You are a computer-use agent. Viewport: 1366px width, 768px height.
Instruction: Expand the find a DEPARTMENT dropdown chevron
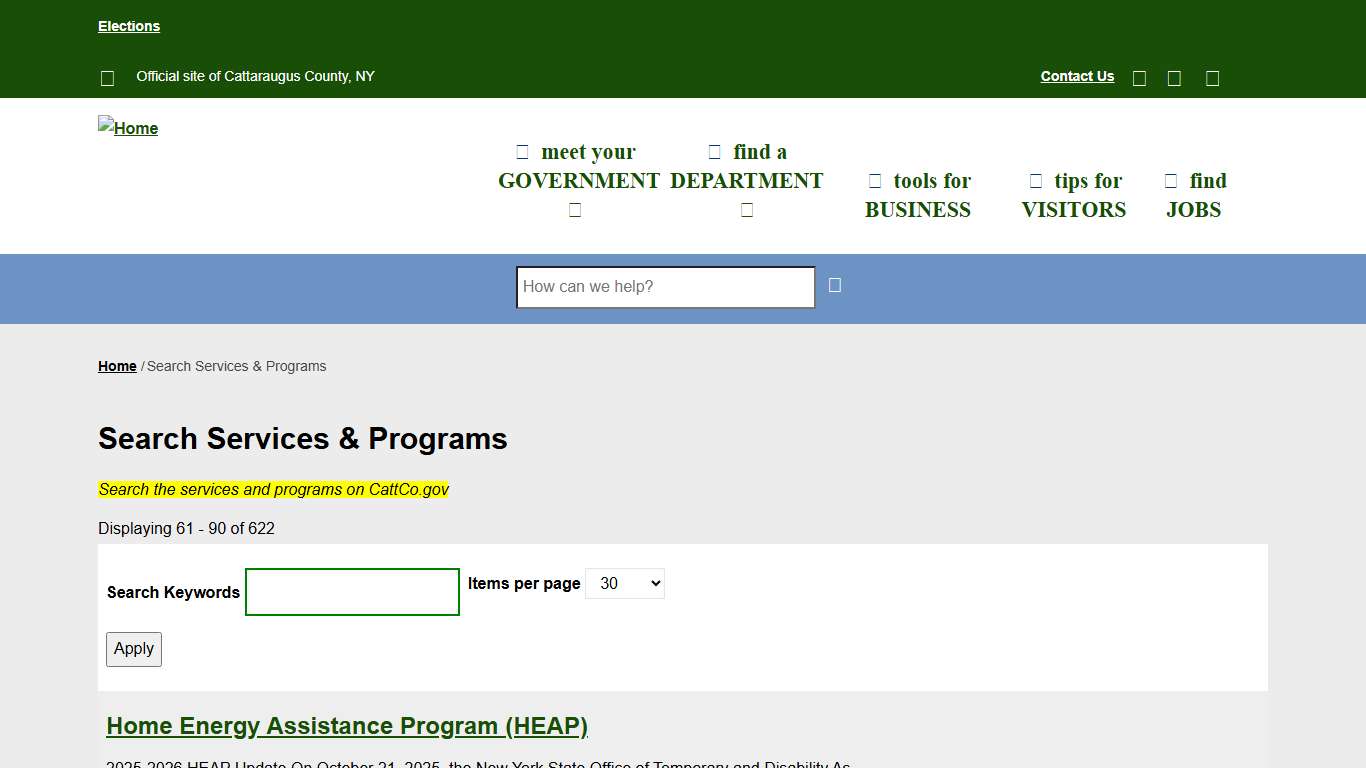pos(747,209)
